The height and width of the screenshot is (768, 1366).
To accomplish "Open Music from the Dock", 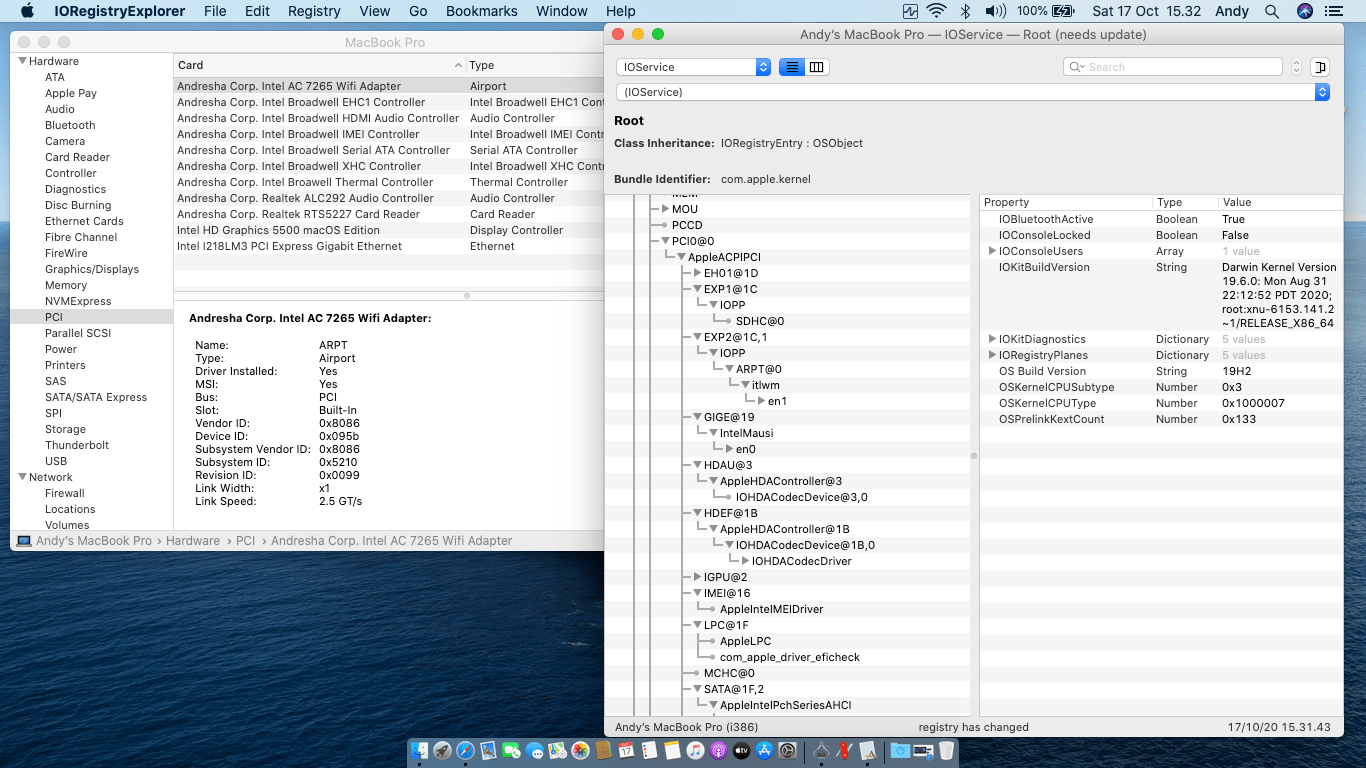I will (x=695, y=751).
